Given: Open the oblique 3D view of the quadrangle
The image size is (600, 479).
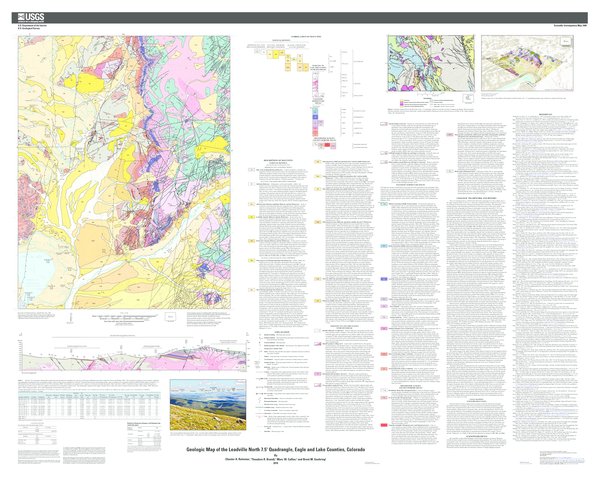Looking at the screenshot, I should (x=527, y=63).
